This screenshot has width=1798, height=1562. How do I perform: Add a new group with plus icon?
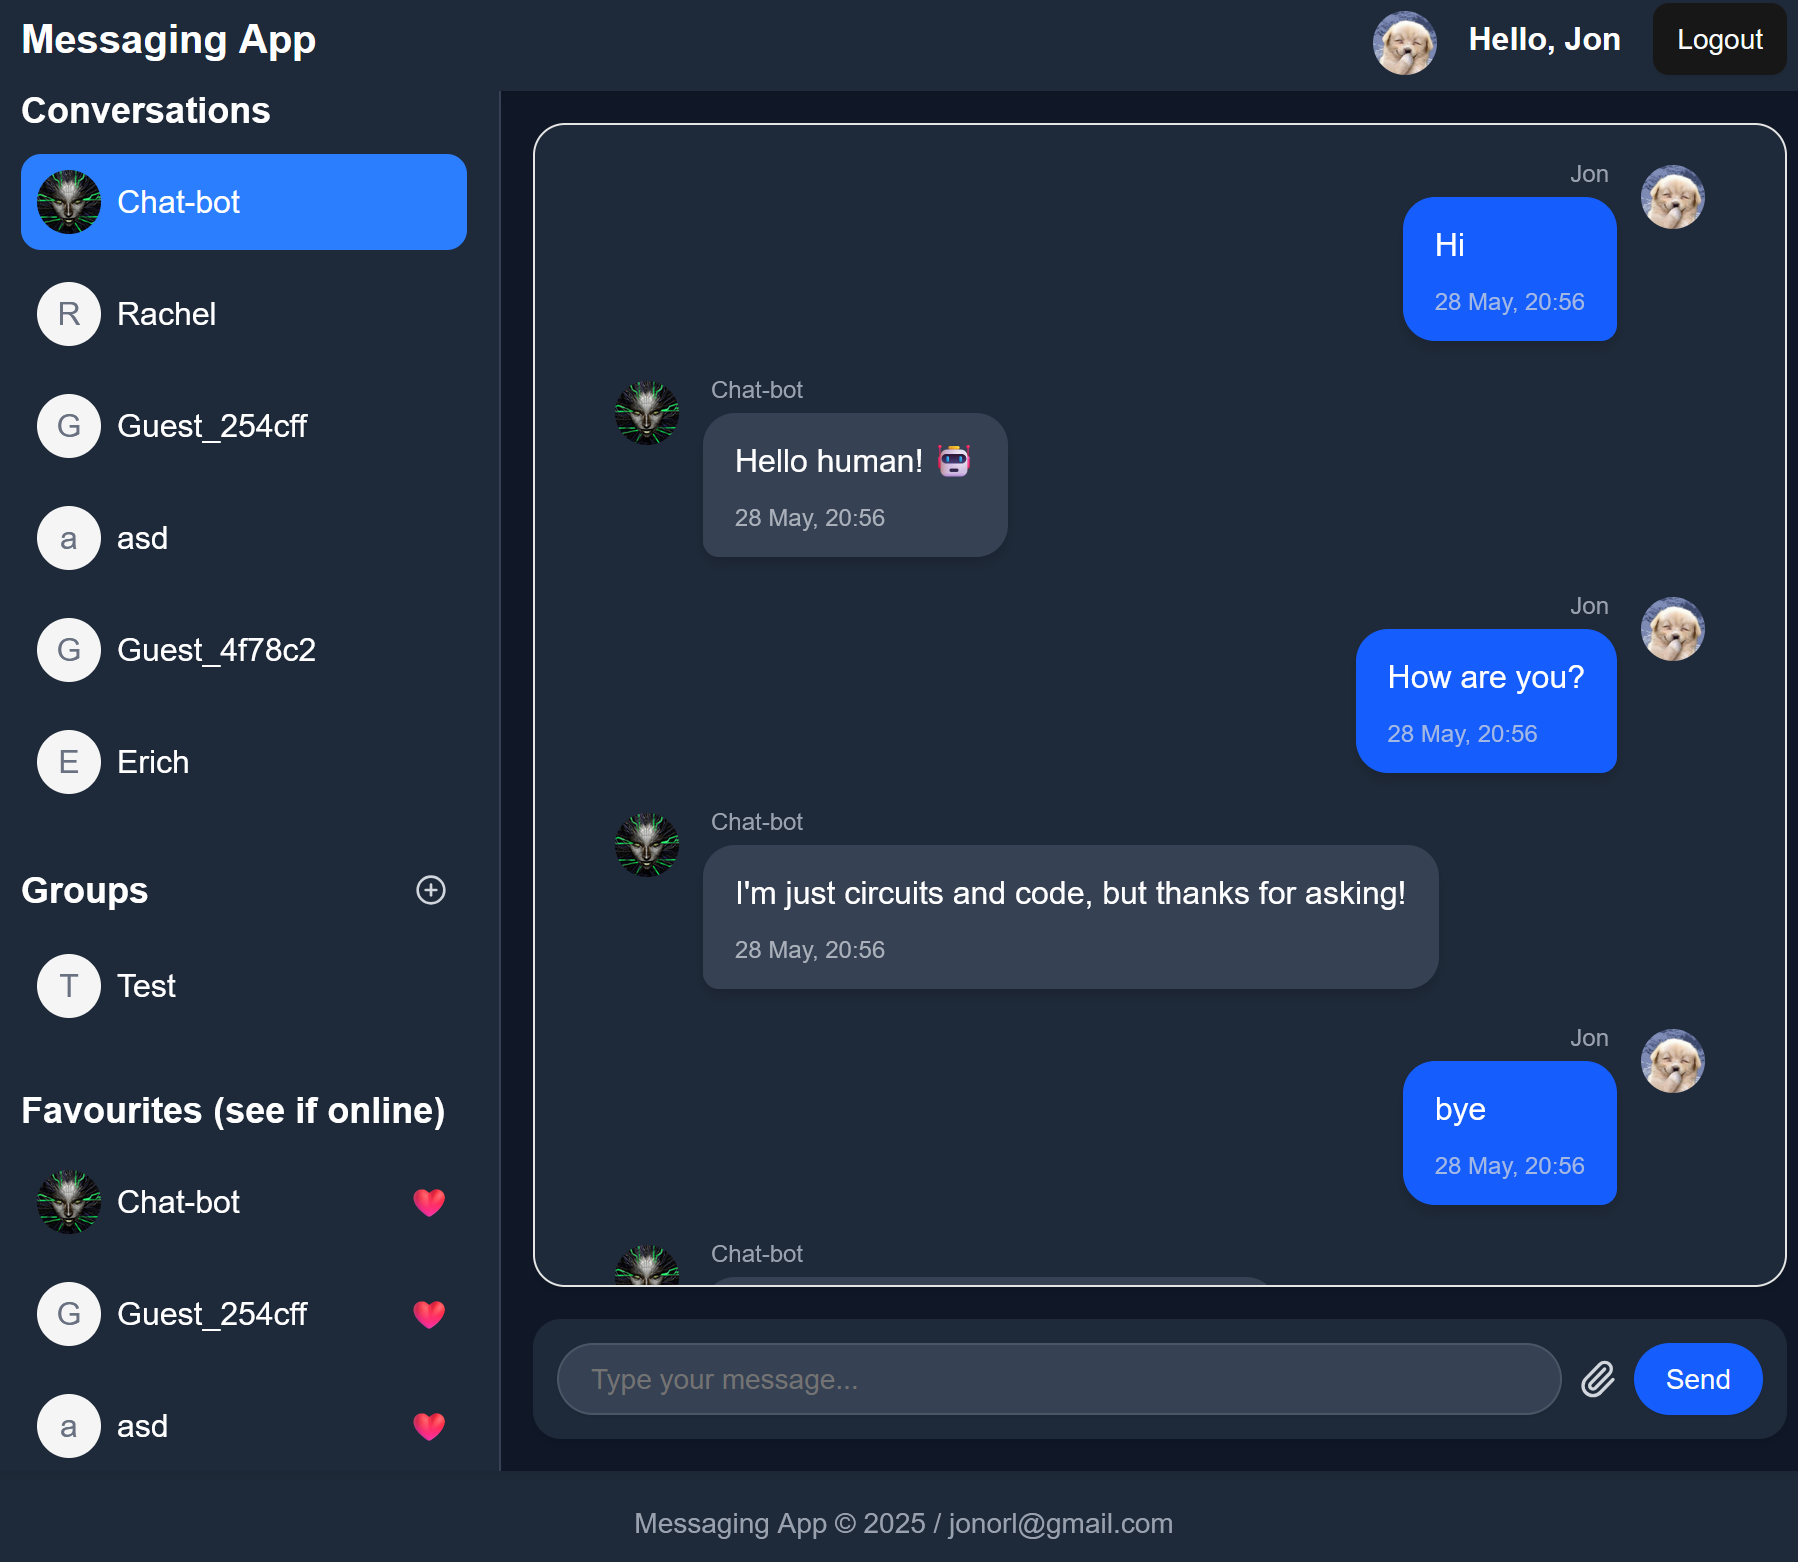[431, 890]
